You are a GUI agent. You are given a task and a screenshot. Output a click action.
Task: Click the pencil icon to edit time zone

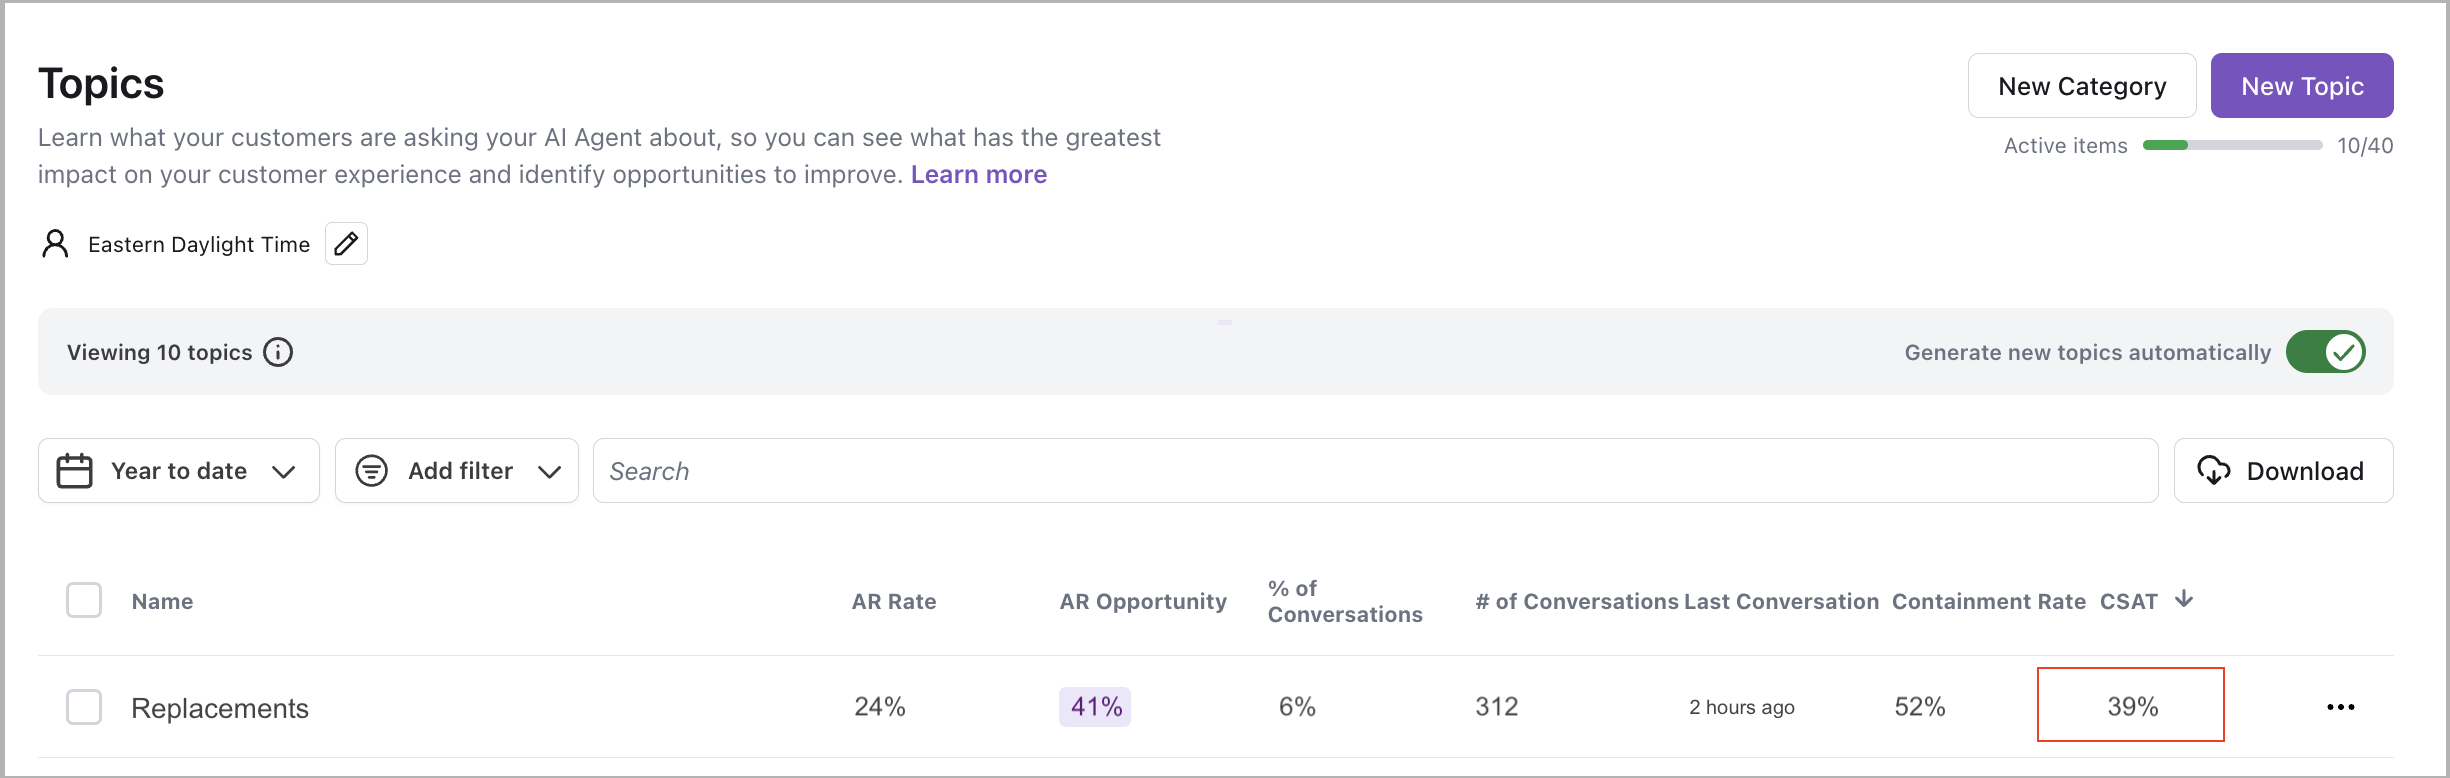(x=346, y=244)
